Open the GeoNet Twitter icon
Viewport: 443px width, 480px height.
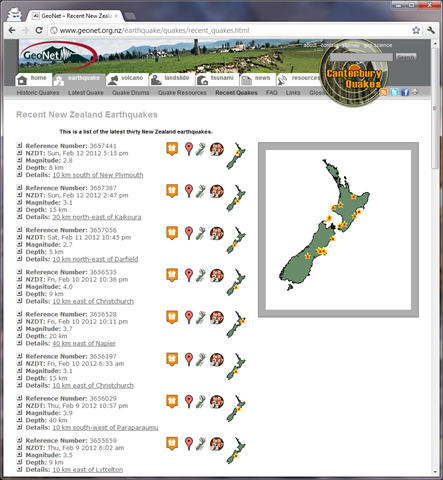(x=394, y=92)
